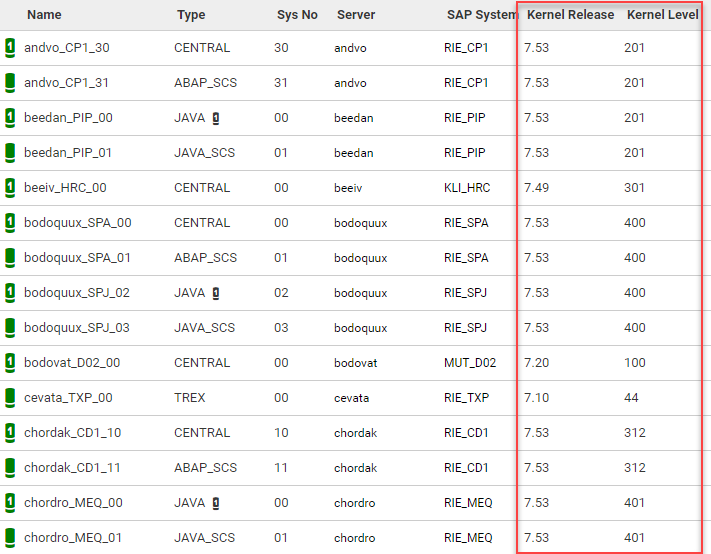The width and height of the screenshot is (711, 554).
Task: Click the green status icon for andvo_CP1_31
Action: (x=10, y=83)
